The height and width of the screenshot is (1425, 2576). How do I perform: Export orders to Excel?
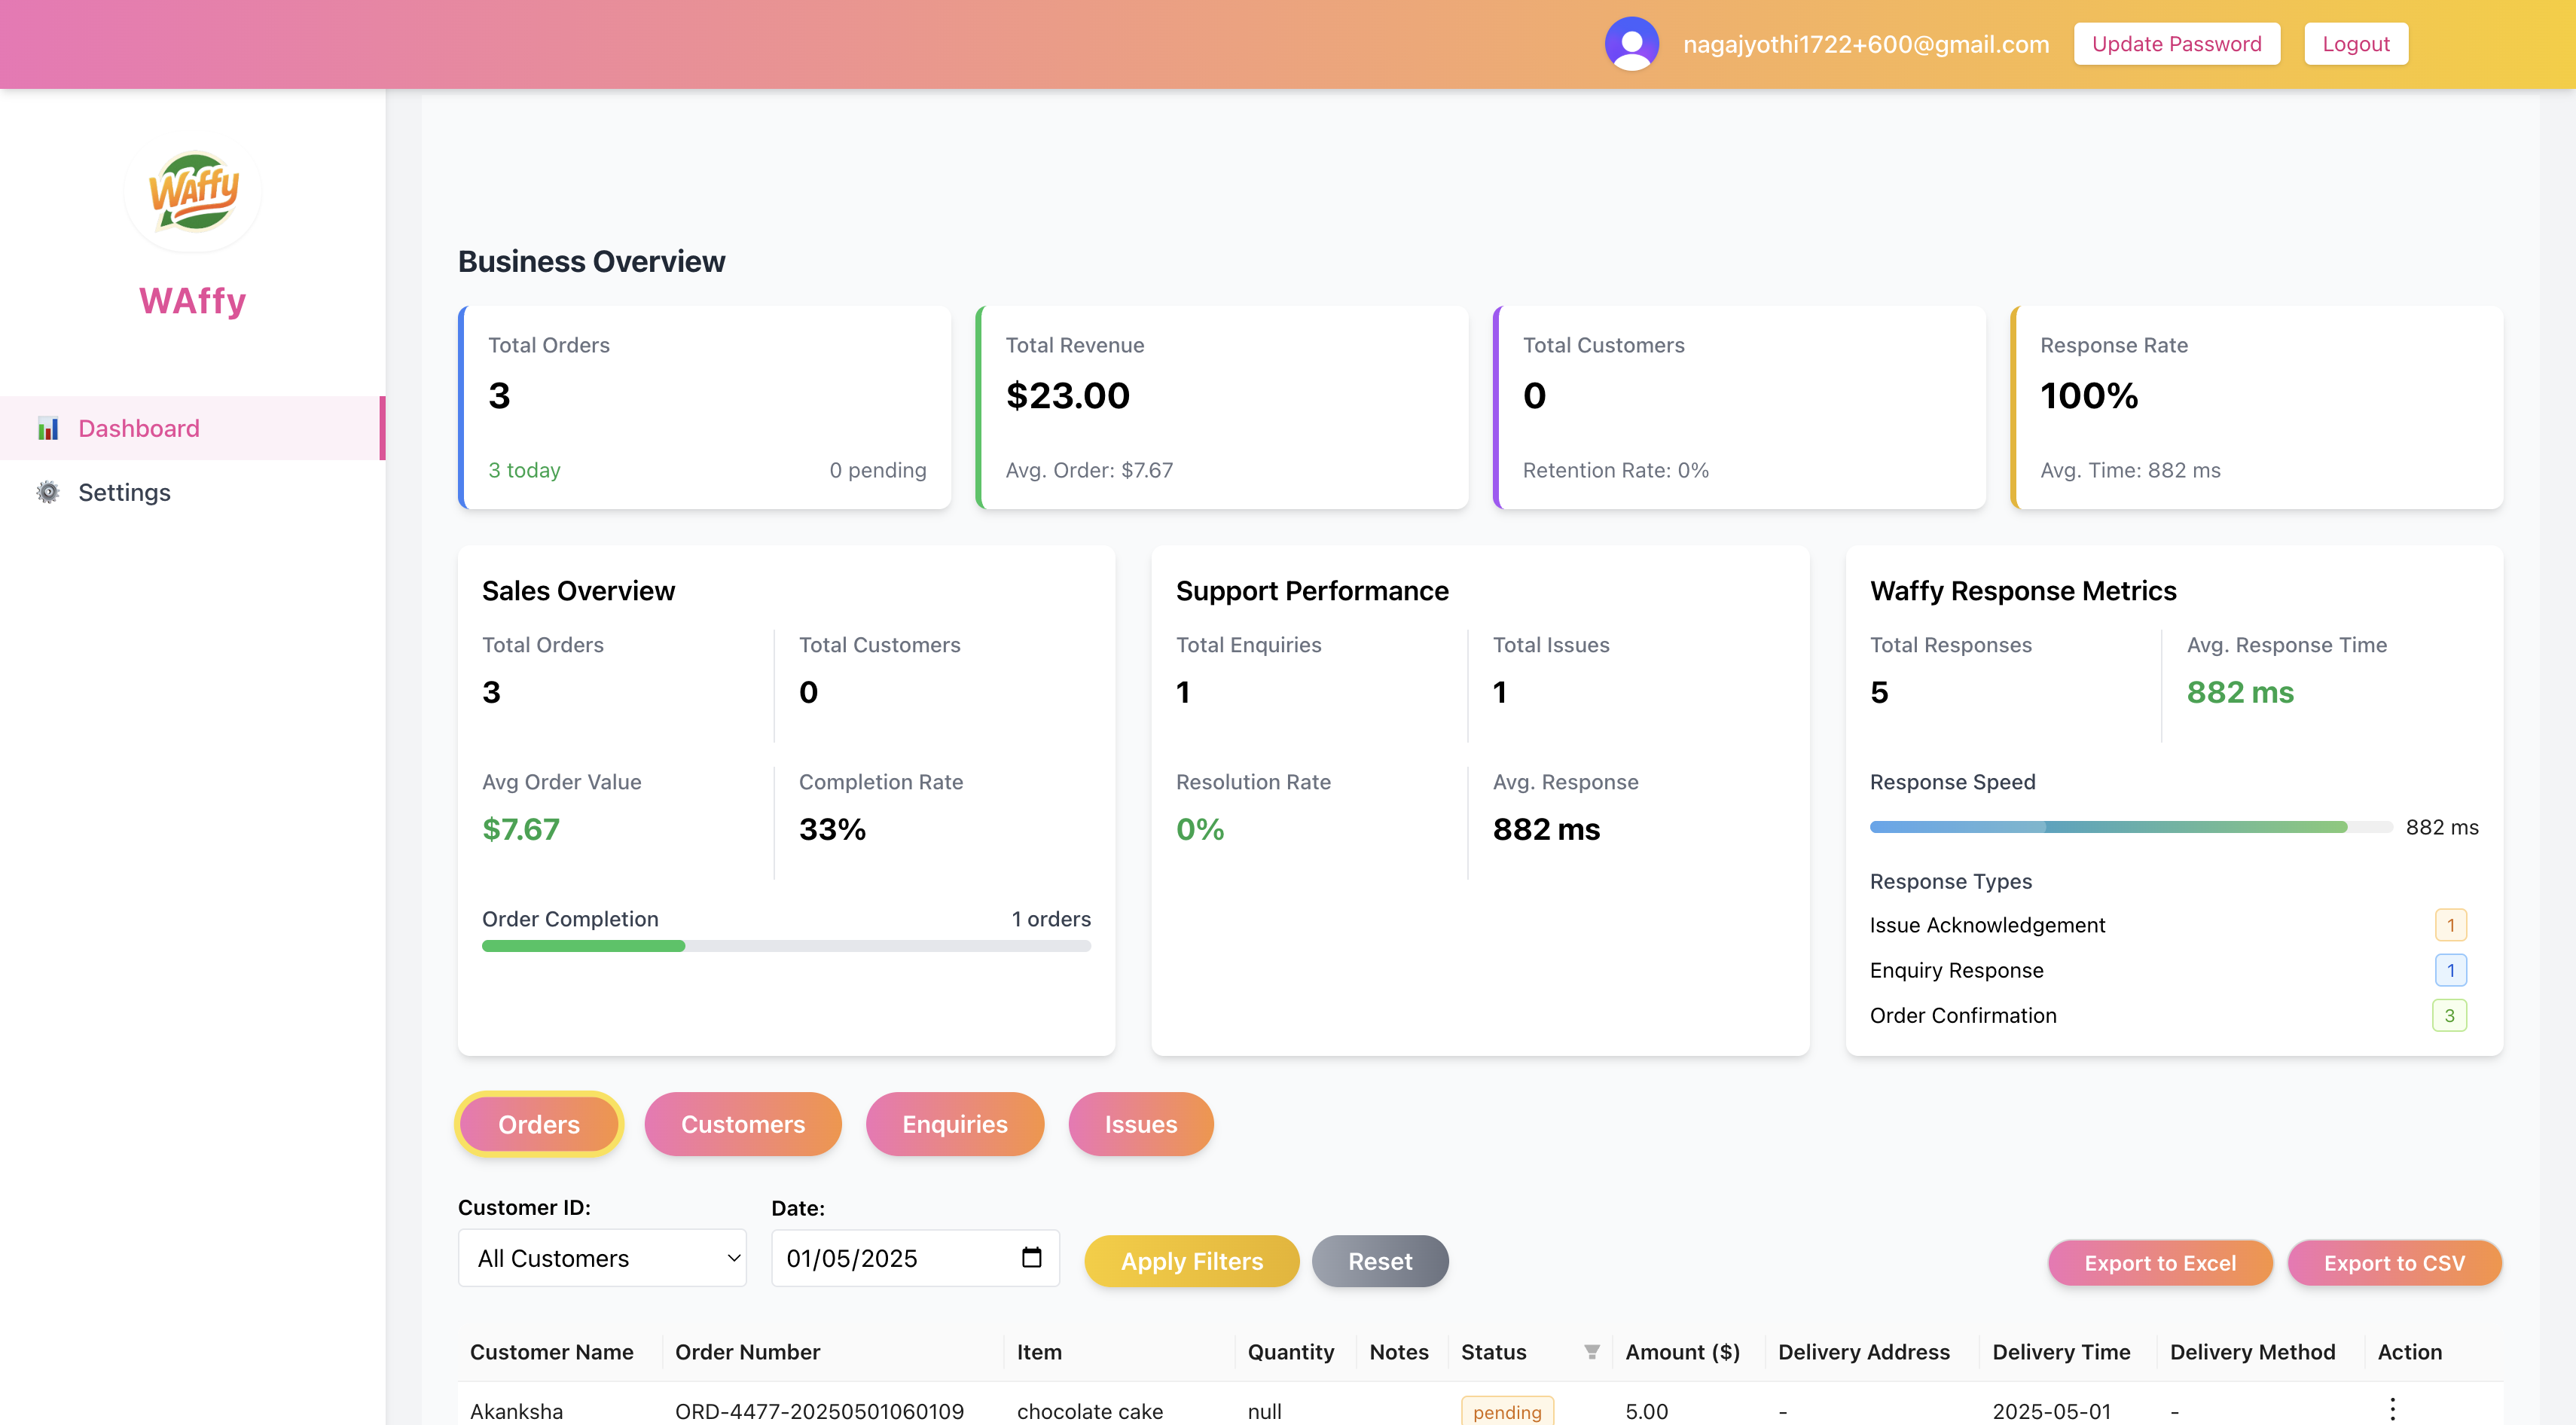tap(2159, 1263)
